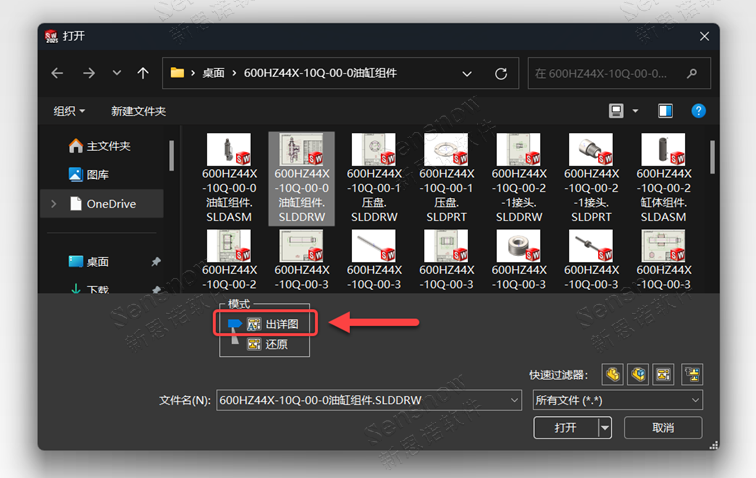Go up one folder level
Screen dimensions: 756x478
coord(143,73)
